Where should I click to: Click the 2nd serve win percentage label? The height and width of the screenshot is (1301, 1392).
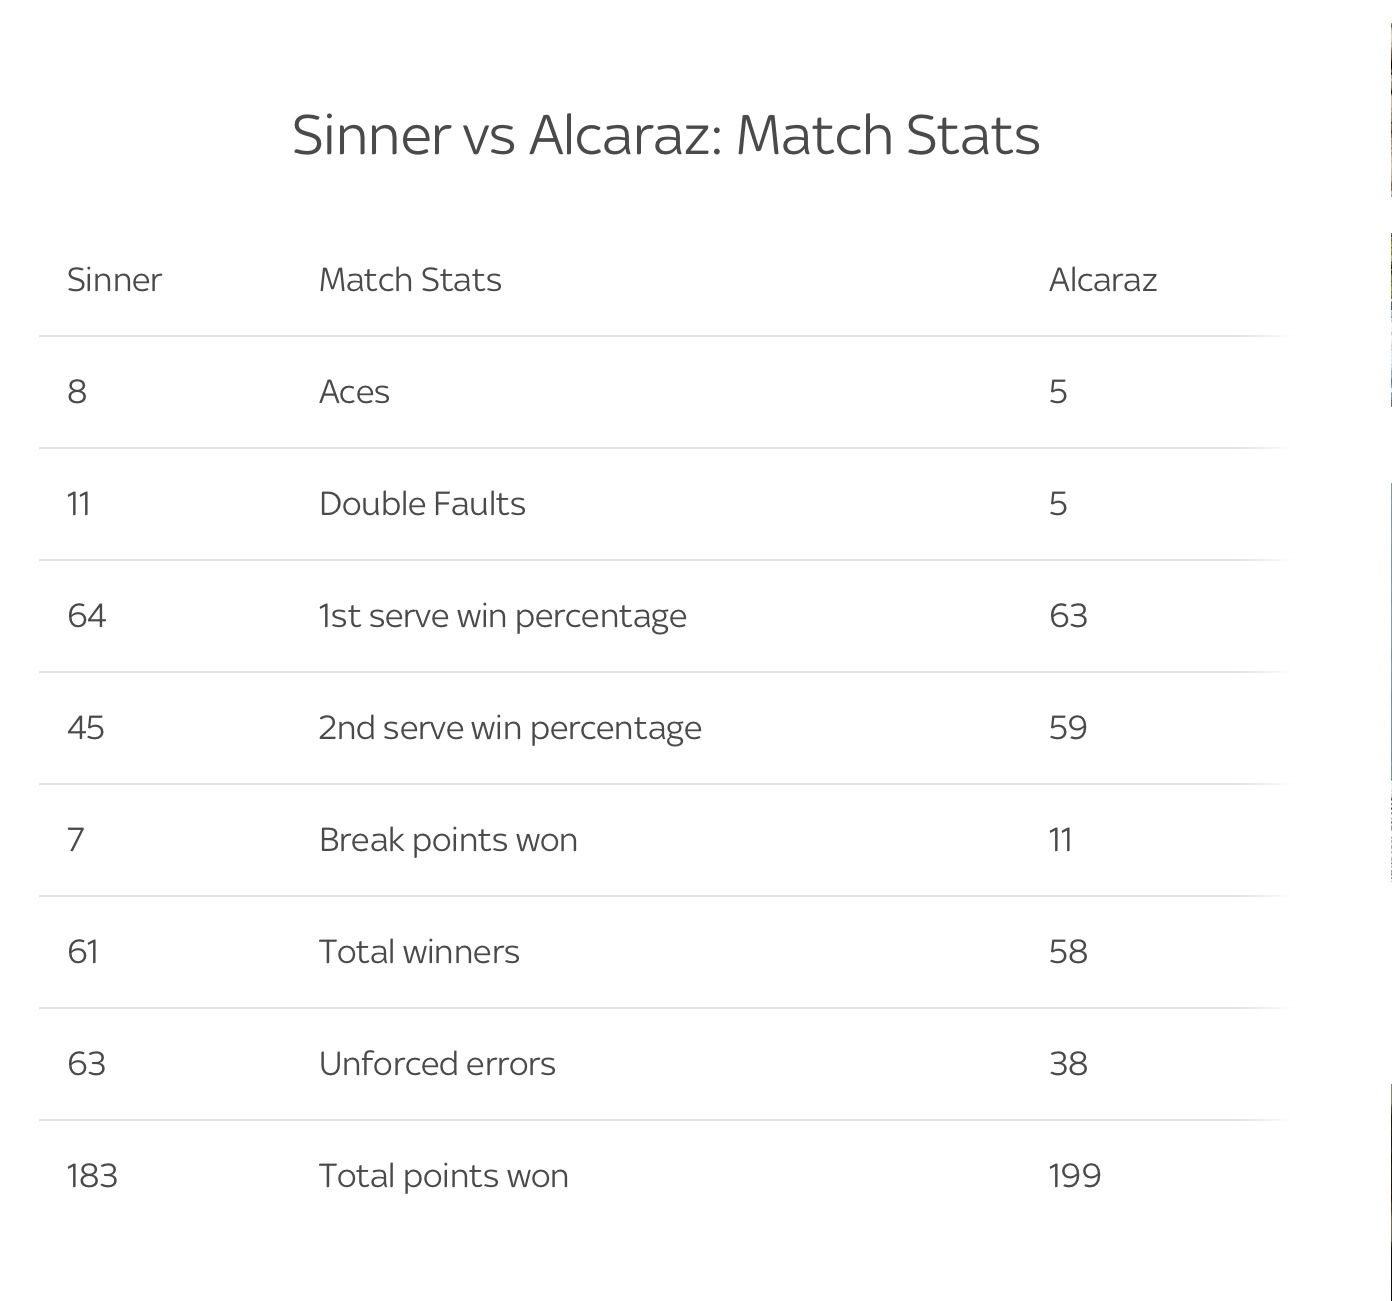coord(510,728)
